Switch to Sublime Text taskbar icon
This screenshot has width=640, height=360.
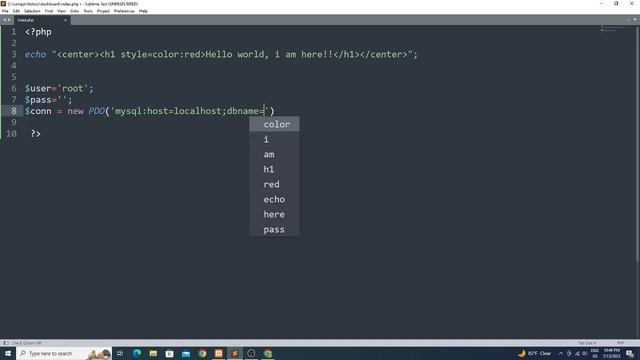point(235,353)
